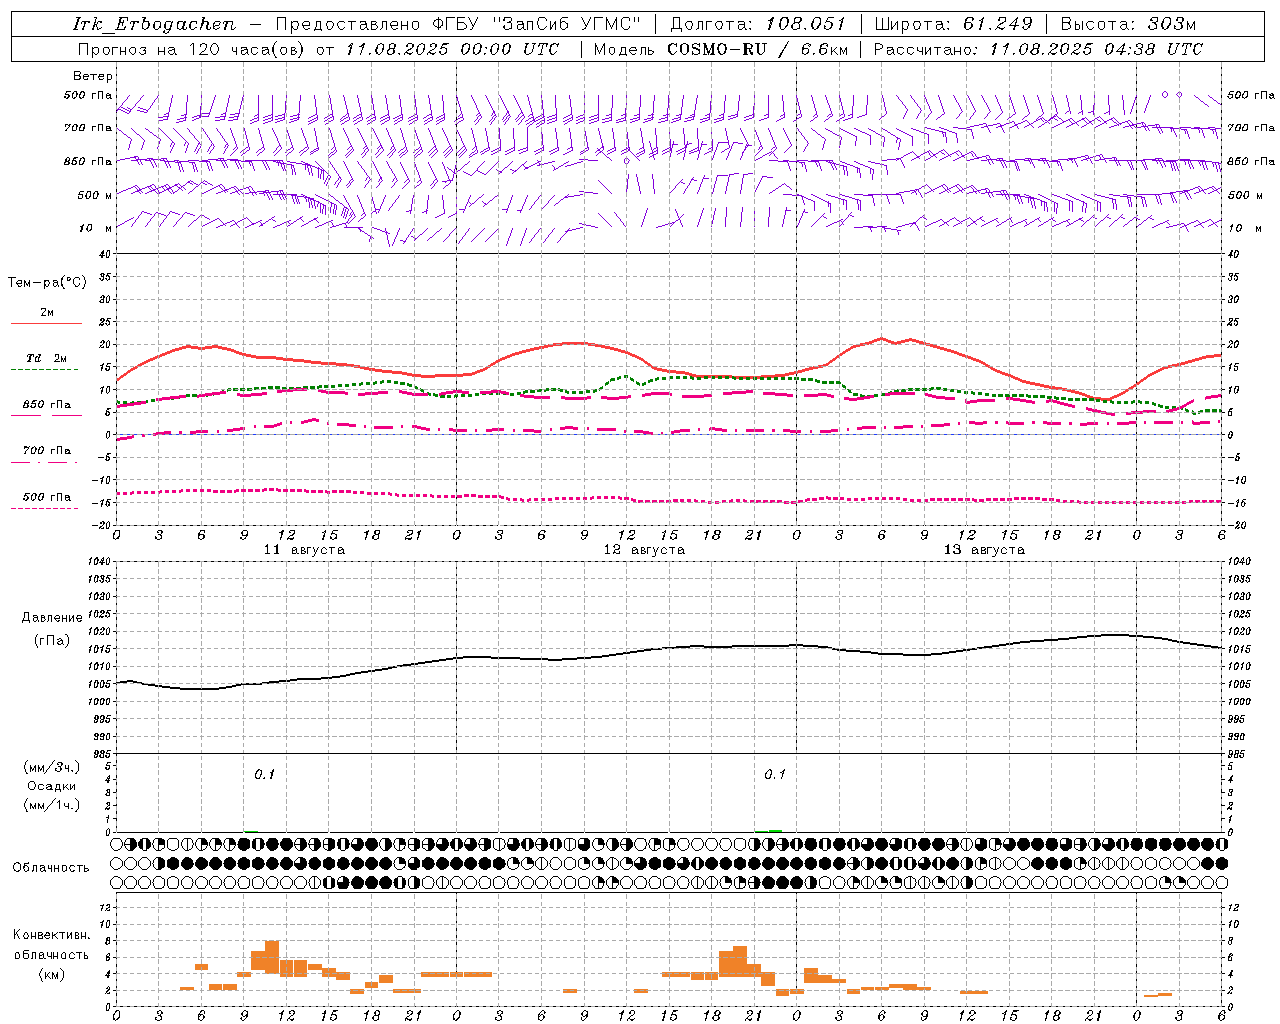Click the '(гПа)' pressure unit label
Image resolution: width=1280 pixels, height=1024 pixels.
tap(52, 640)
